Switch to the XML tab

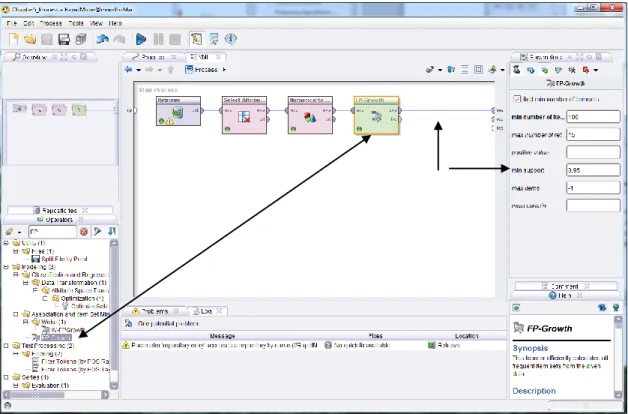coord(205,57)
